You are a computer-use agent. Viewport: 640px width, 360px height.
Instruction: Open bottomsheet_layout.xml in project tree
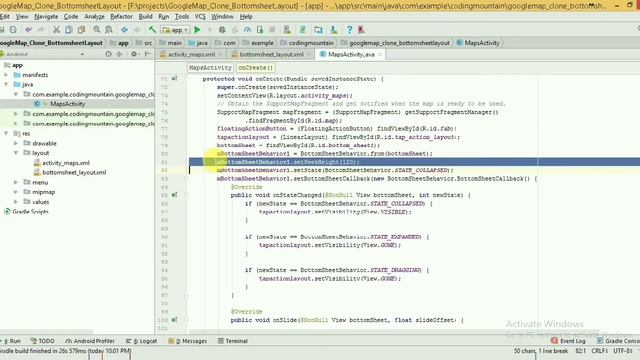click(74, 173)
